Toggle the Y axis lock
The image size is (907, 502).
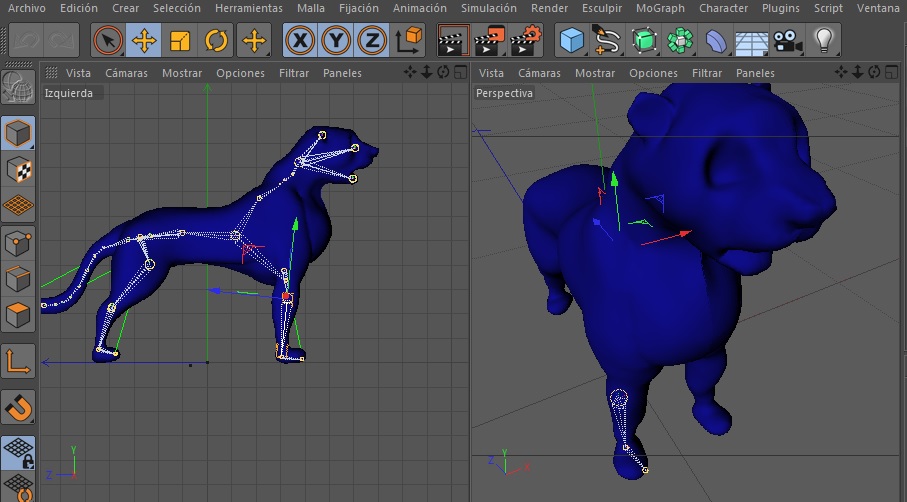click(x=336, y=41)
